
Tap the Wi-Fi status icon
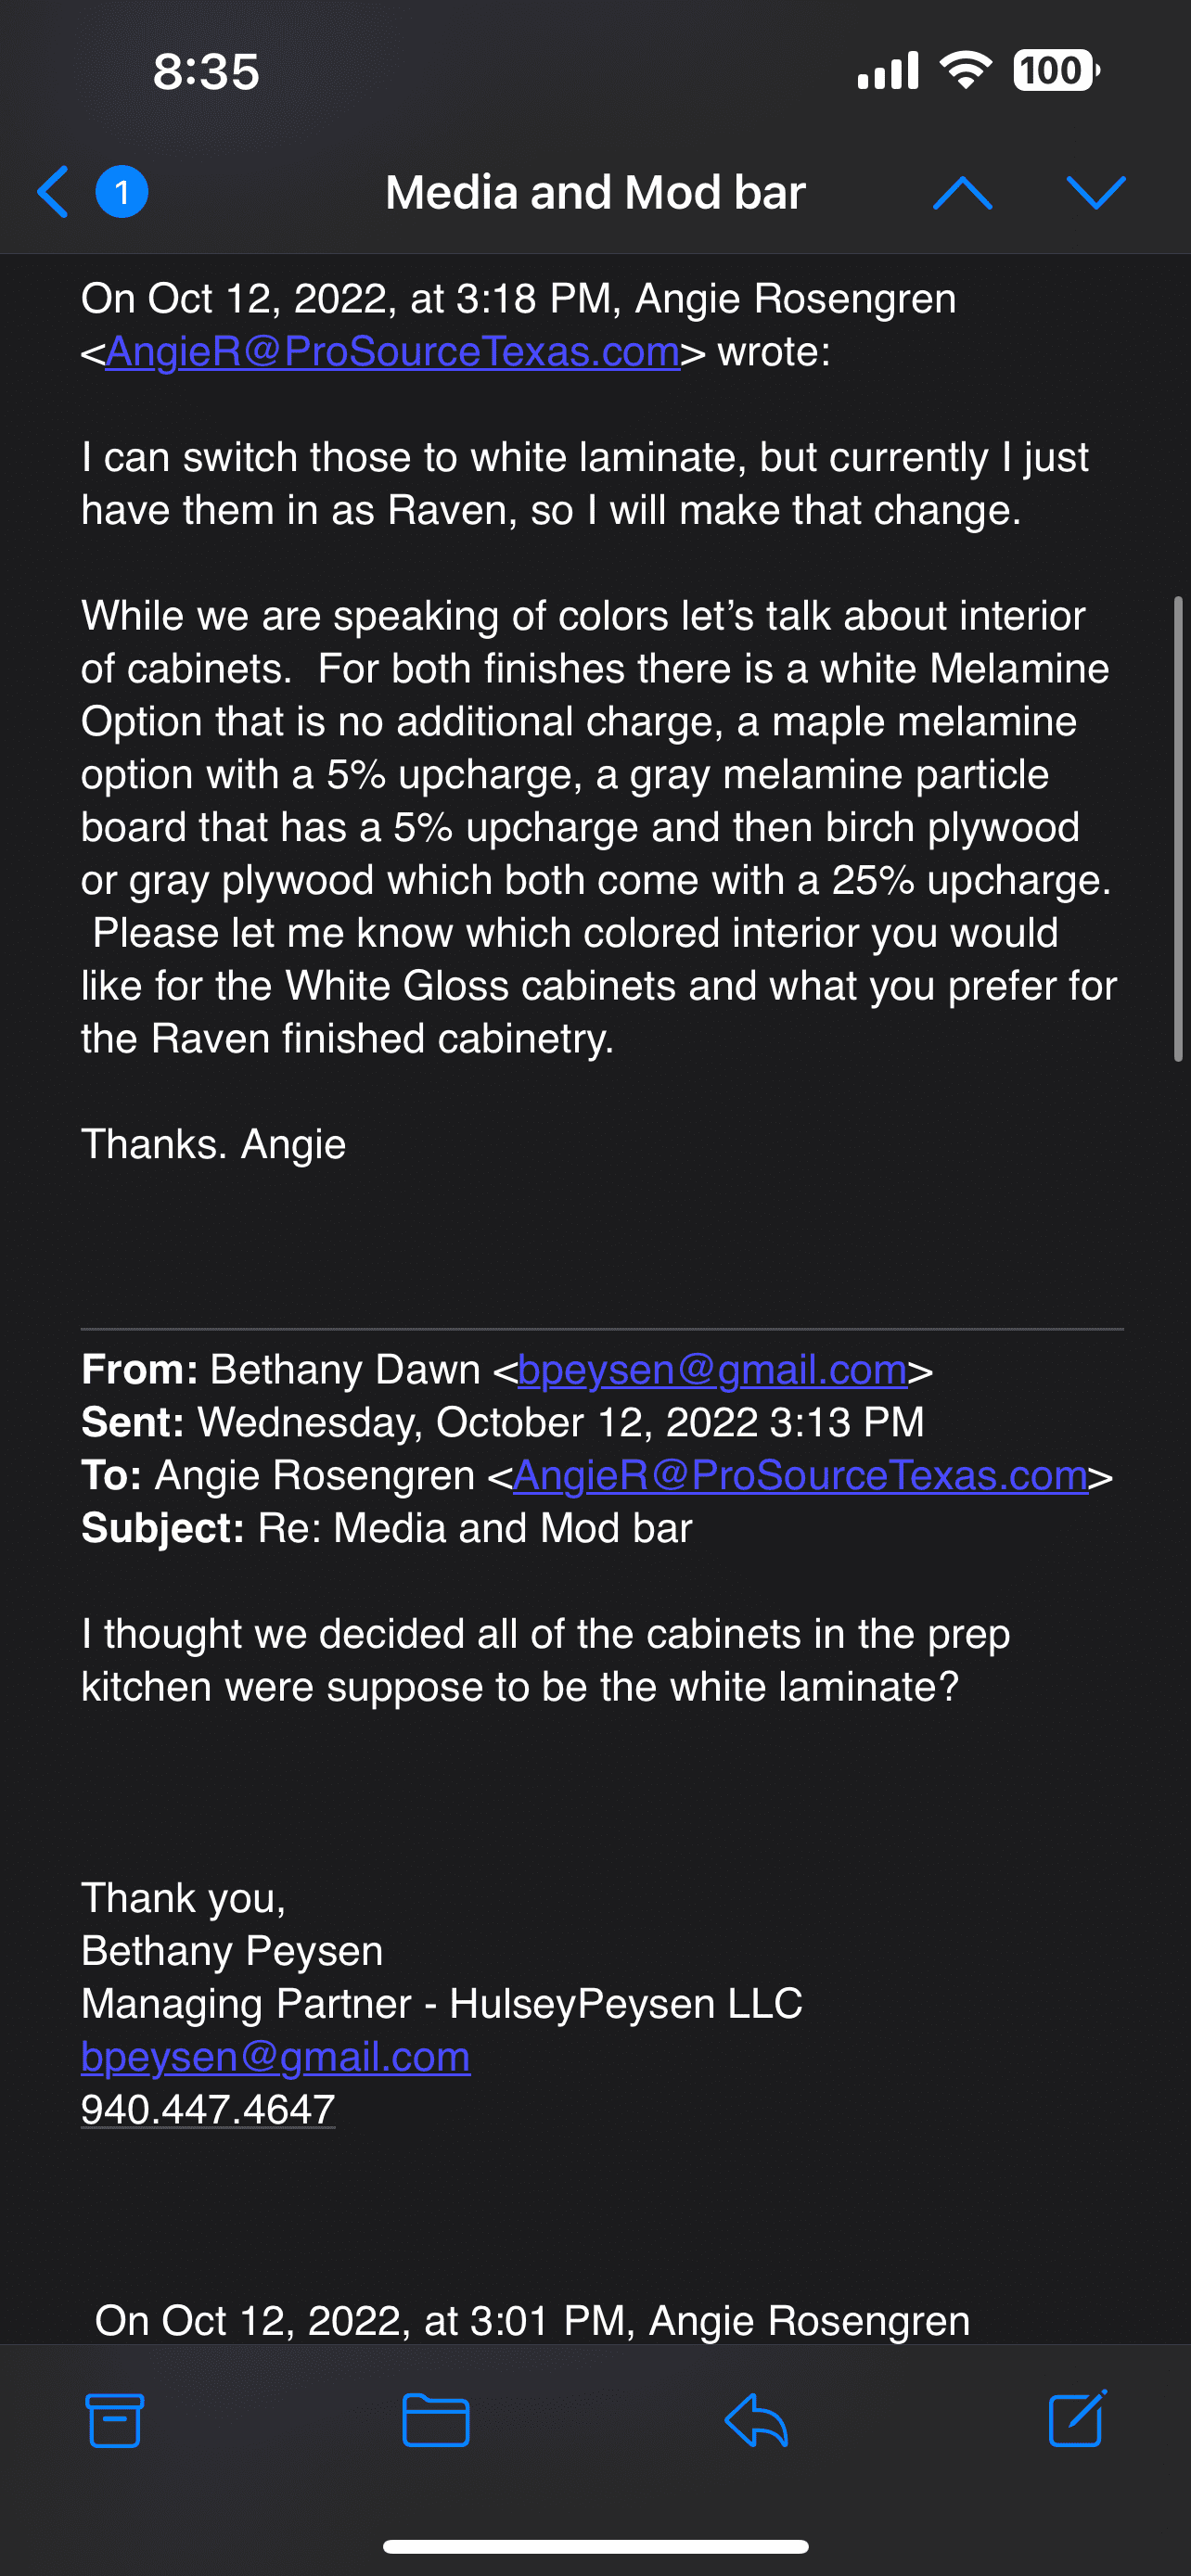click(965, 71)
